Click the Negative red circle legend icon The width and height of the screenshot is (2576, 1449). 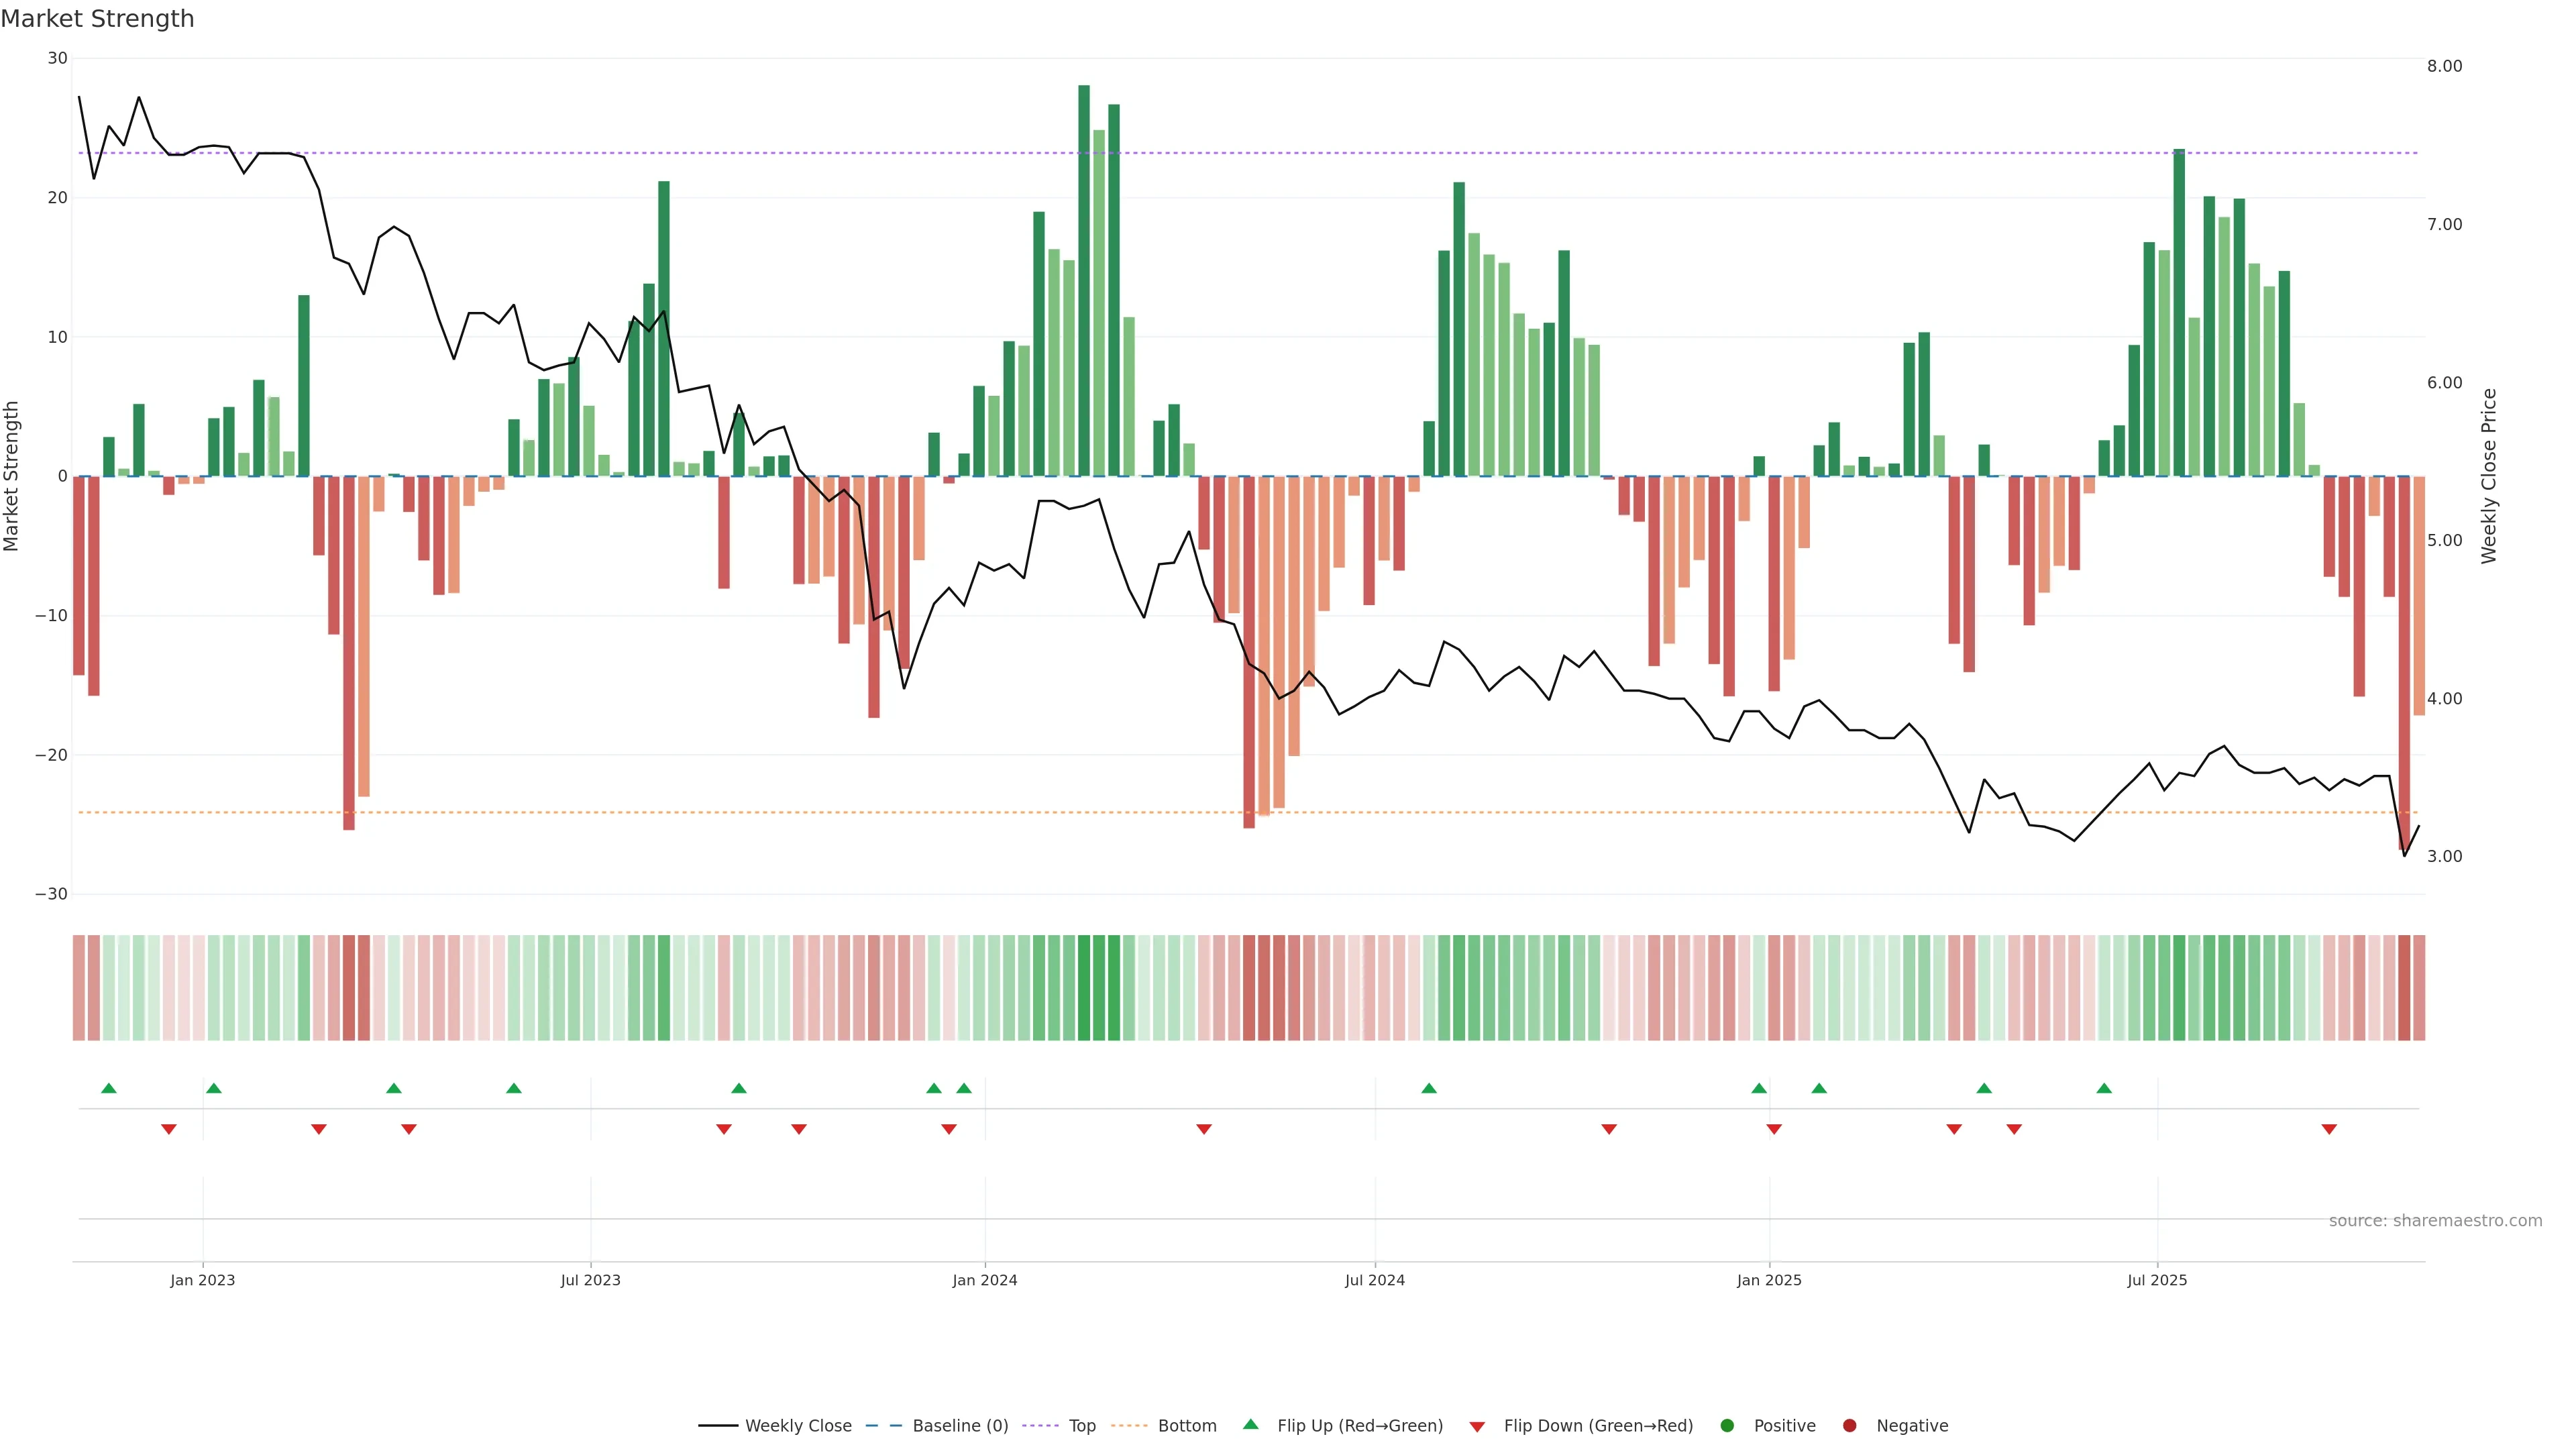1849,1425
